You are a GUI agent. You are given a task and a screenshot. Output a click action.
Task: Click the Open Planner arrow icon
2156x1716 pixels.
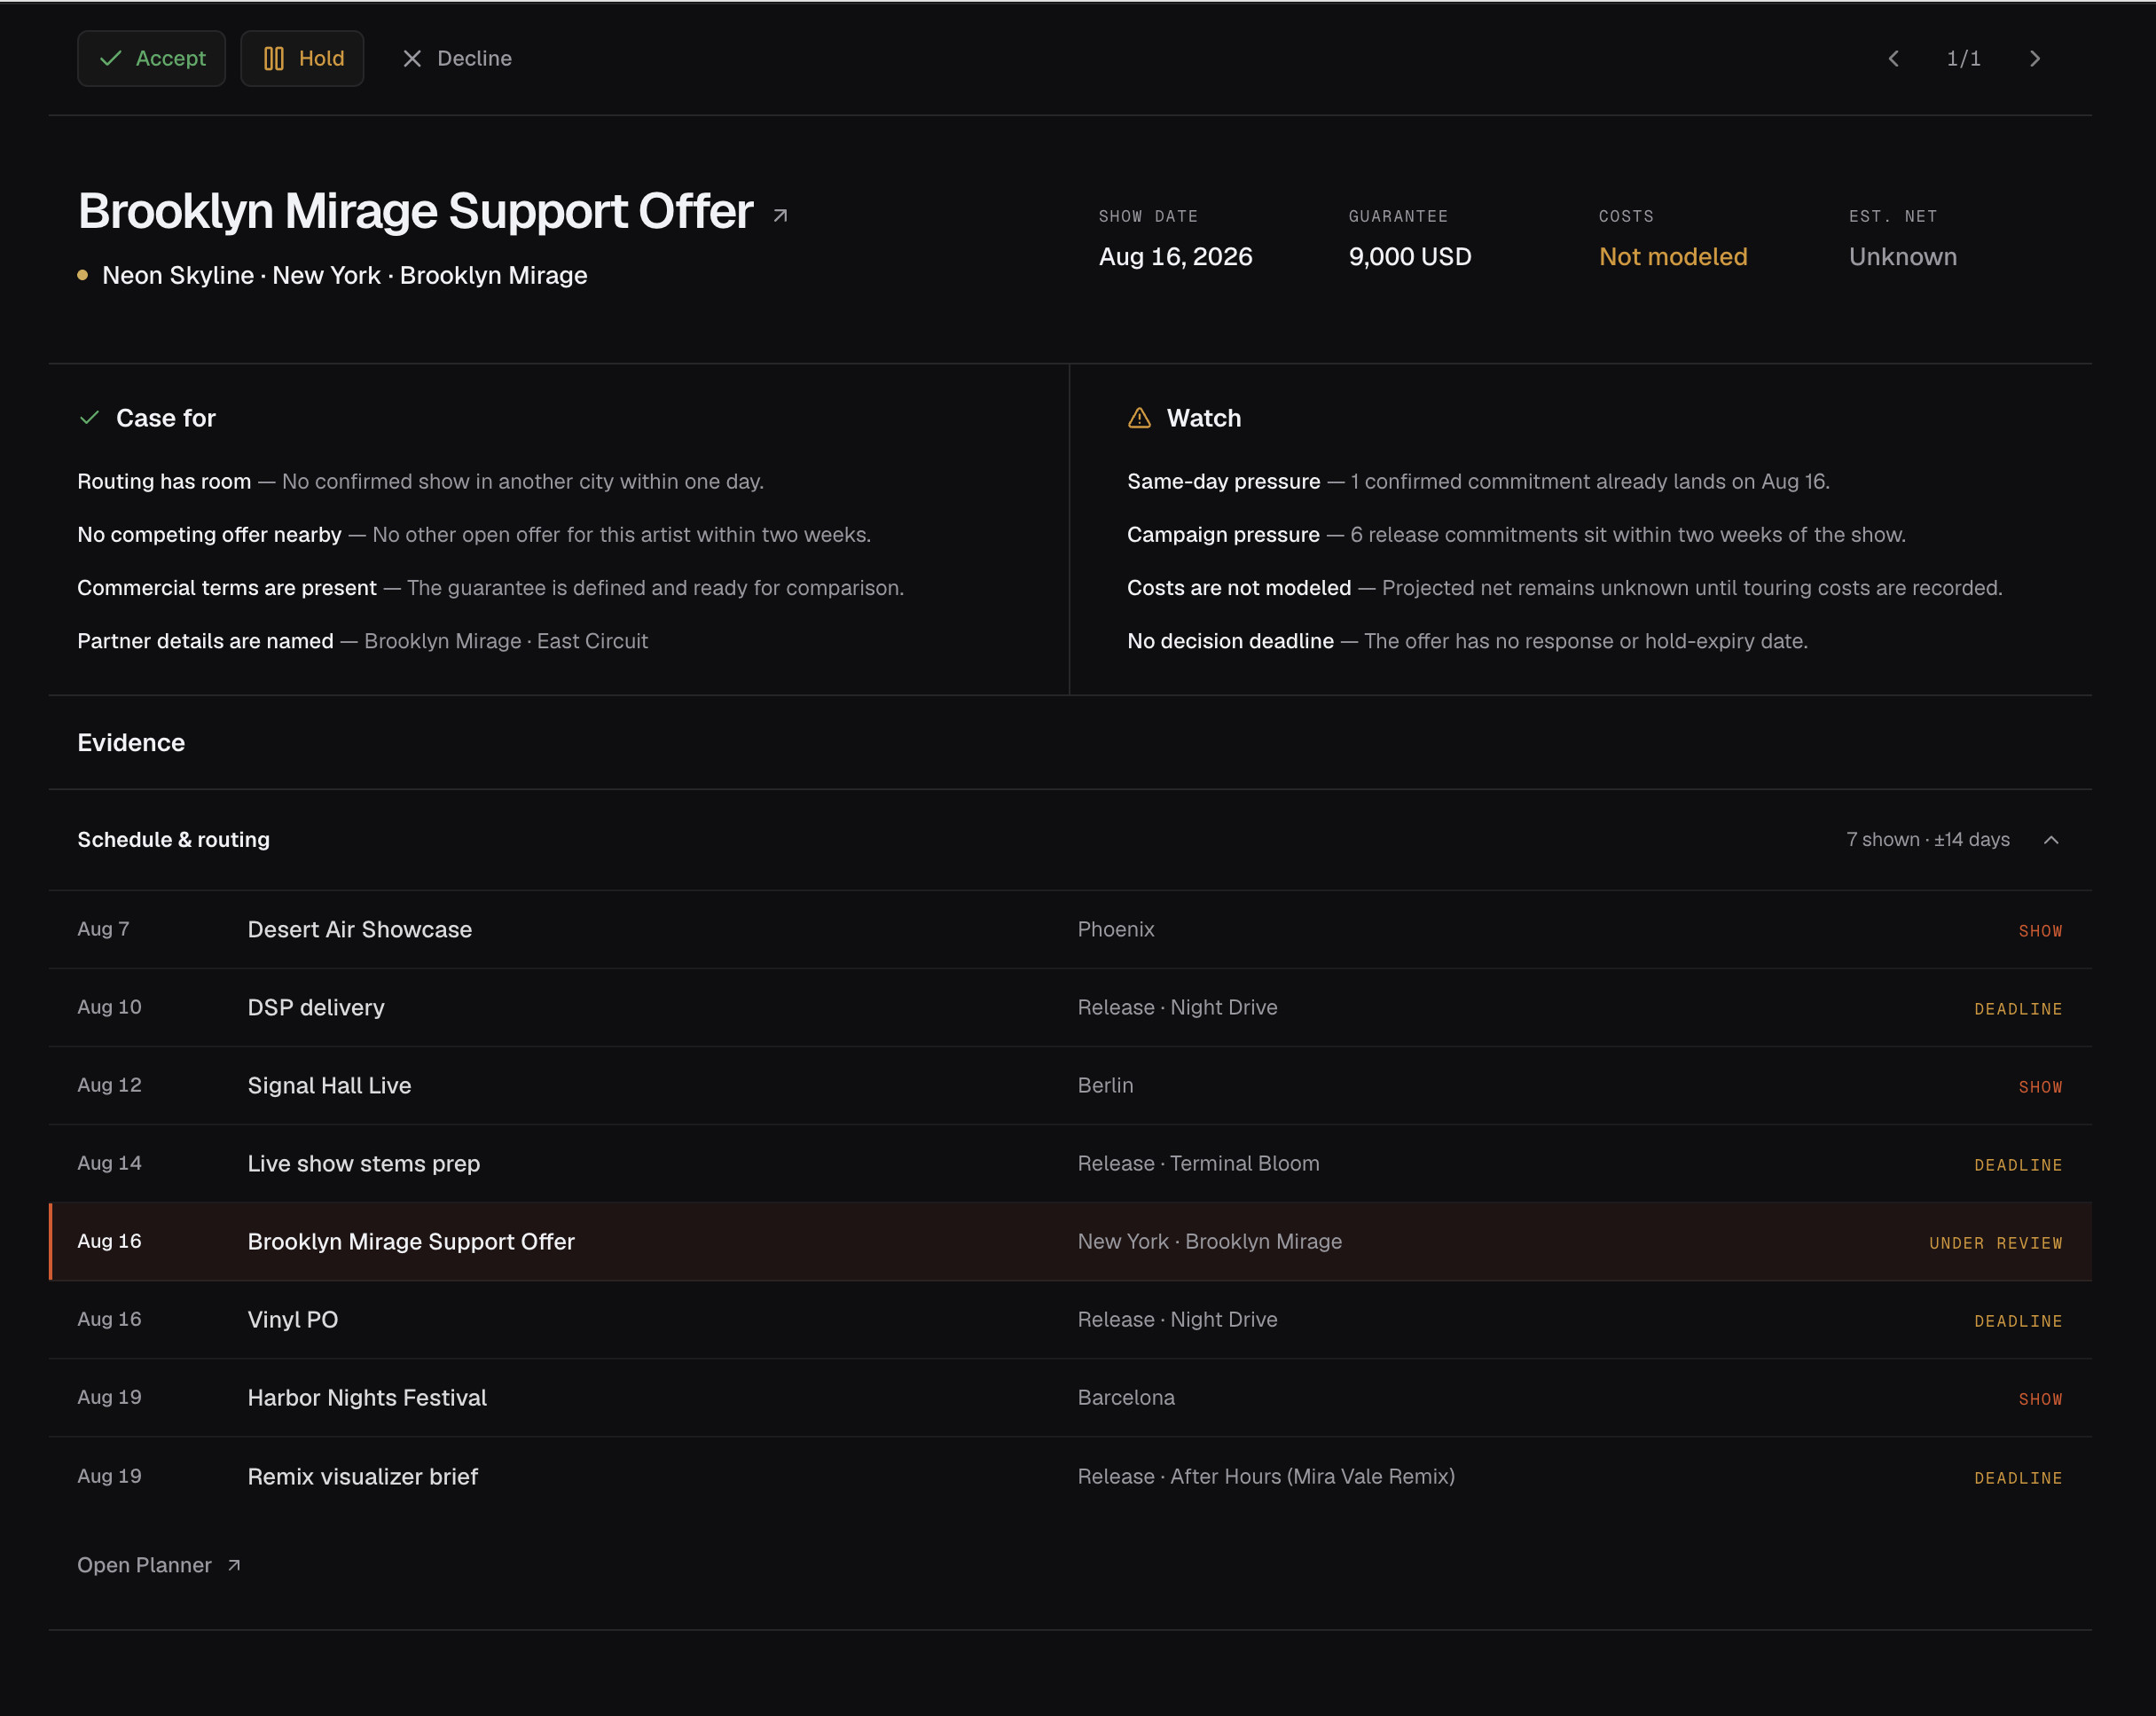(234, 1565)
